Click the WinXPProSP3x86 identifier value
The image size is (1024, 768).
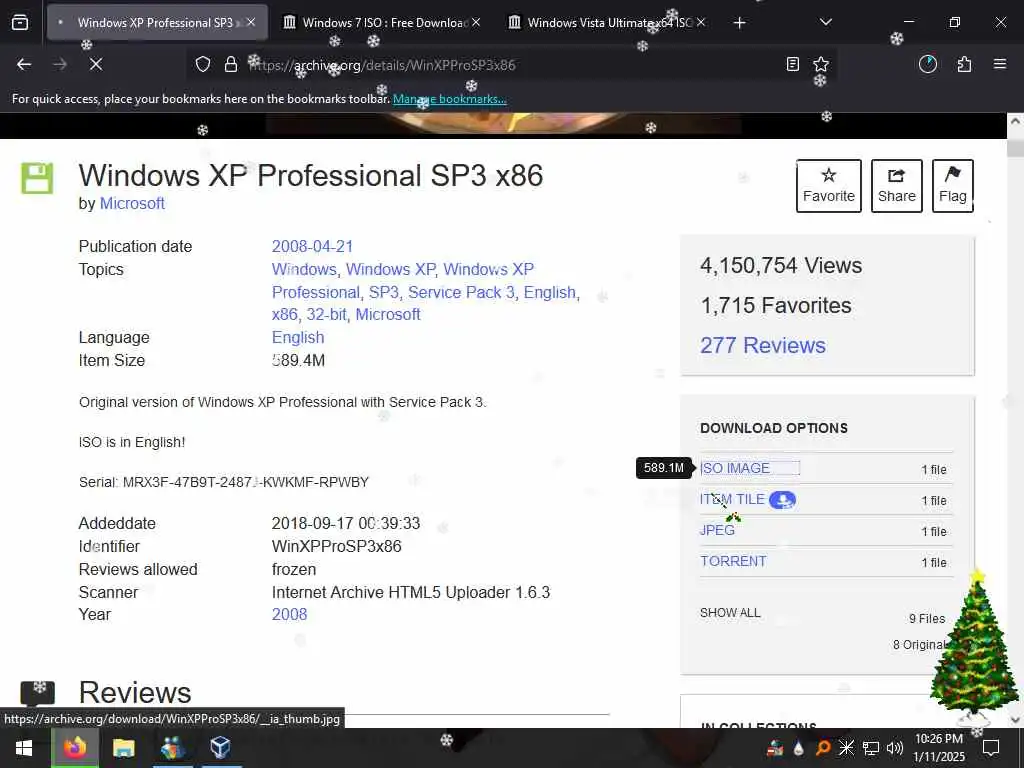pos(336,547)
